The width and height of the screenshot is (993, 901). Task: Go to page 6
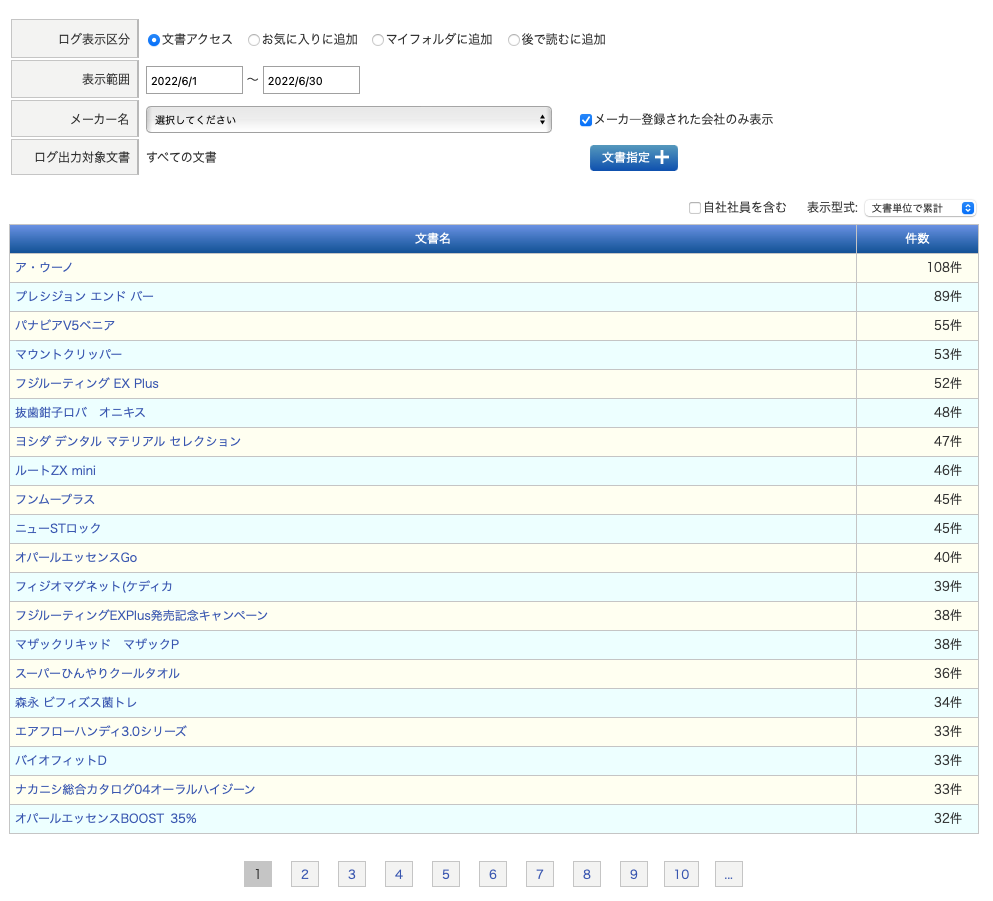click(493, 874)
